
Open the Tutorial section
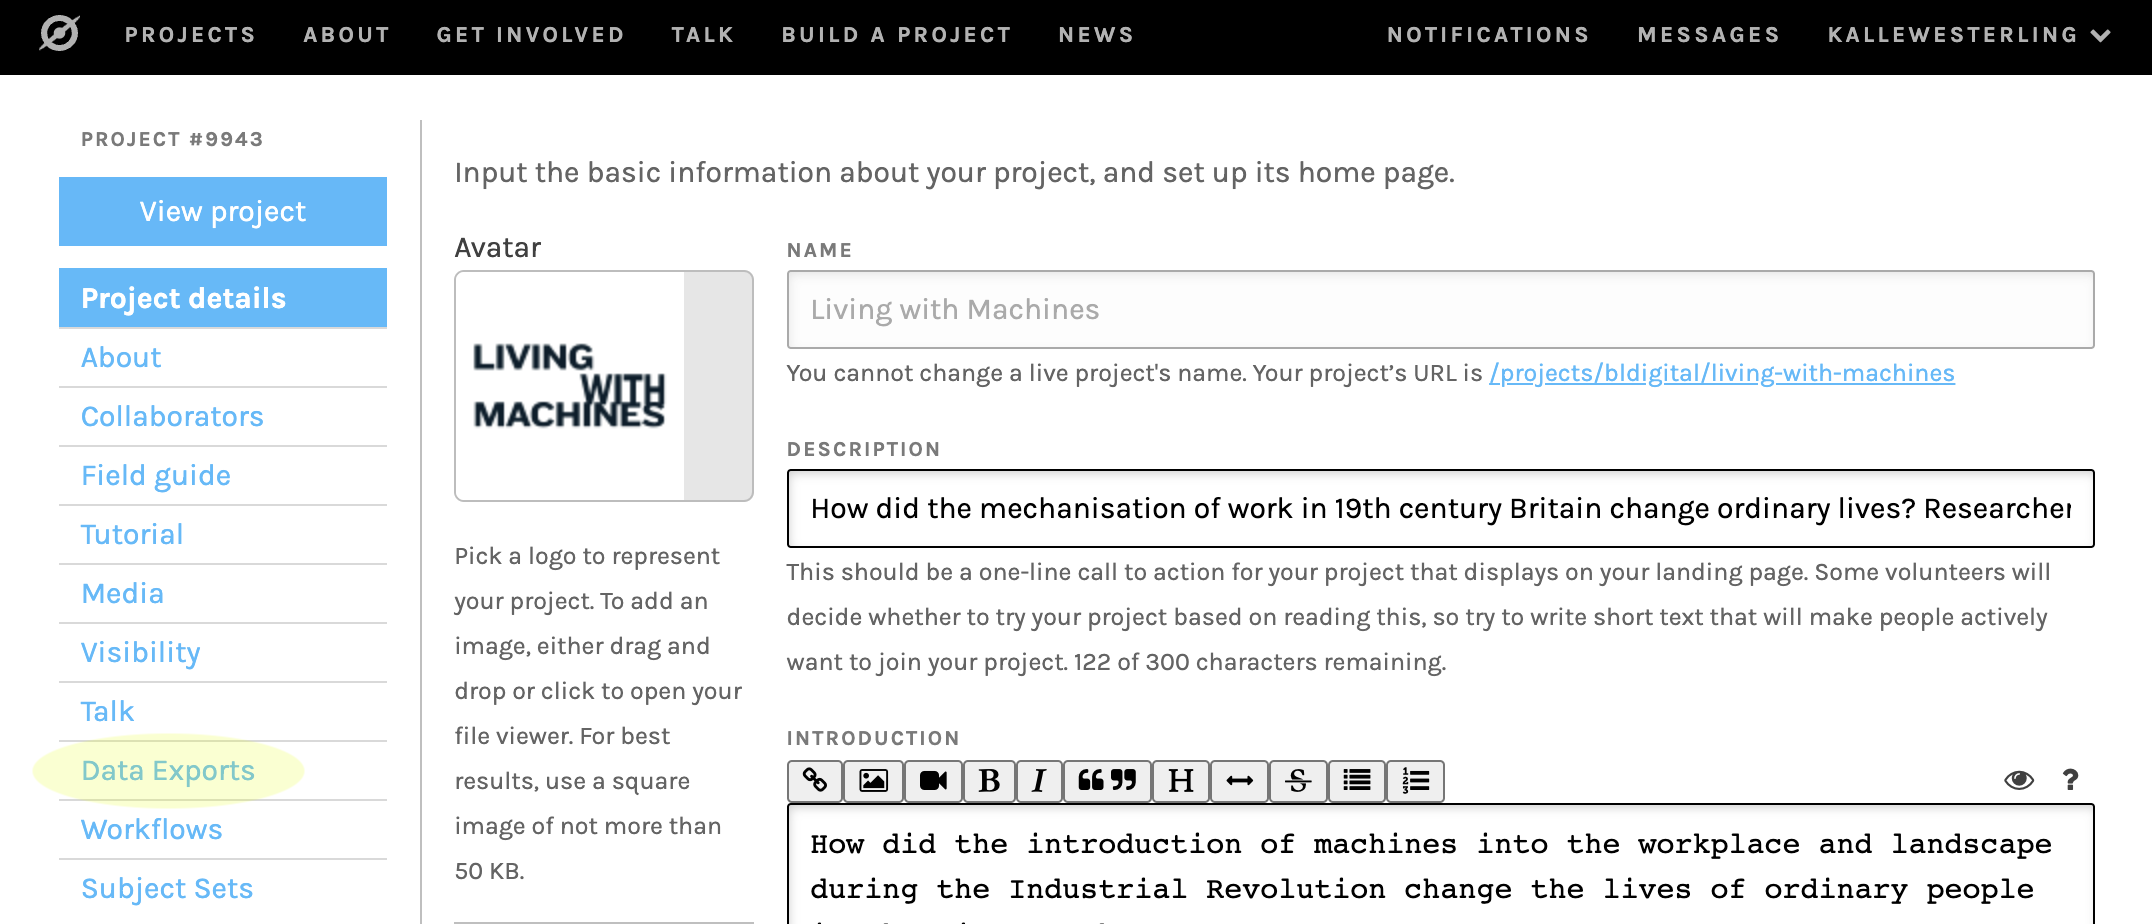click(x=223, y=535)
